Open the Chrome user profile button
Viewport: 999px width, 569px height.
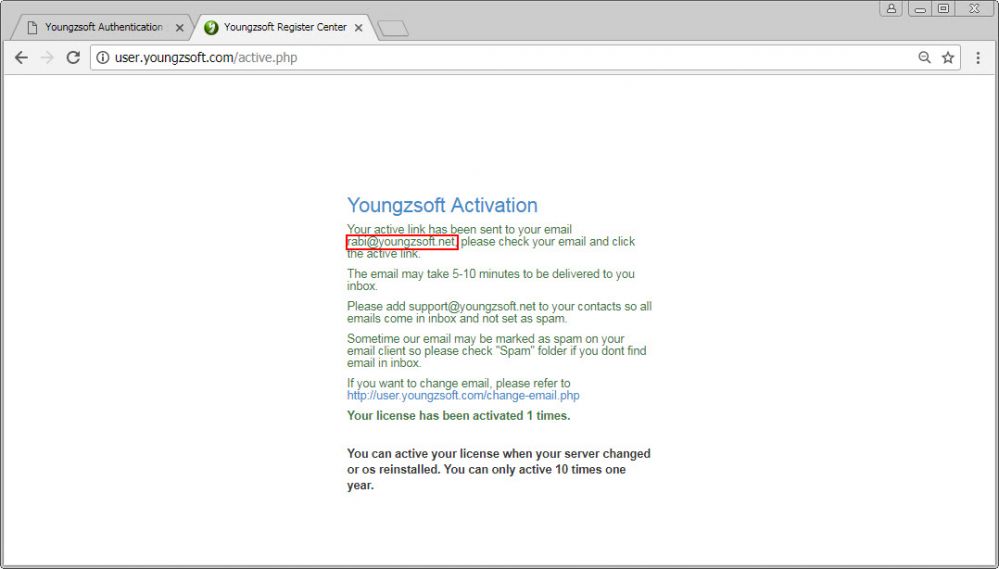[891, 9]
